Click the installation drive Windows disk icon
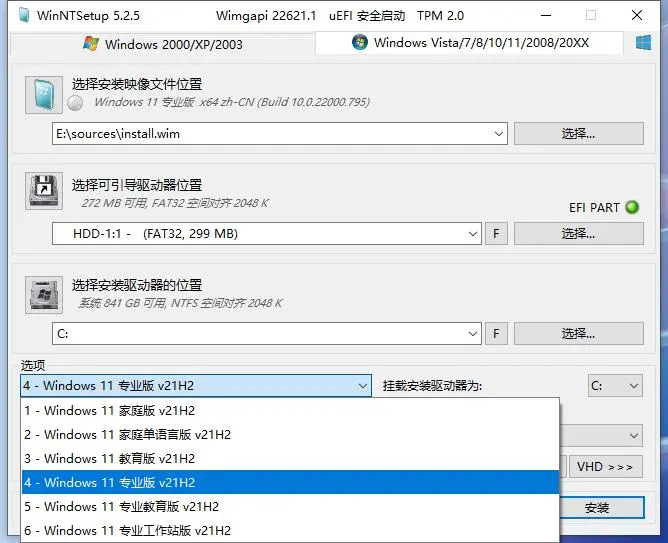Image resolution: width=668 pixels, height=543 pixels. pos(44,295)
